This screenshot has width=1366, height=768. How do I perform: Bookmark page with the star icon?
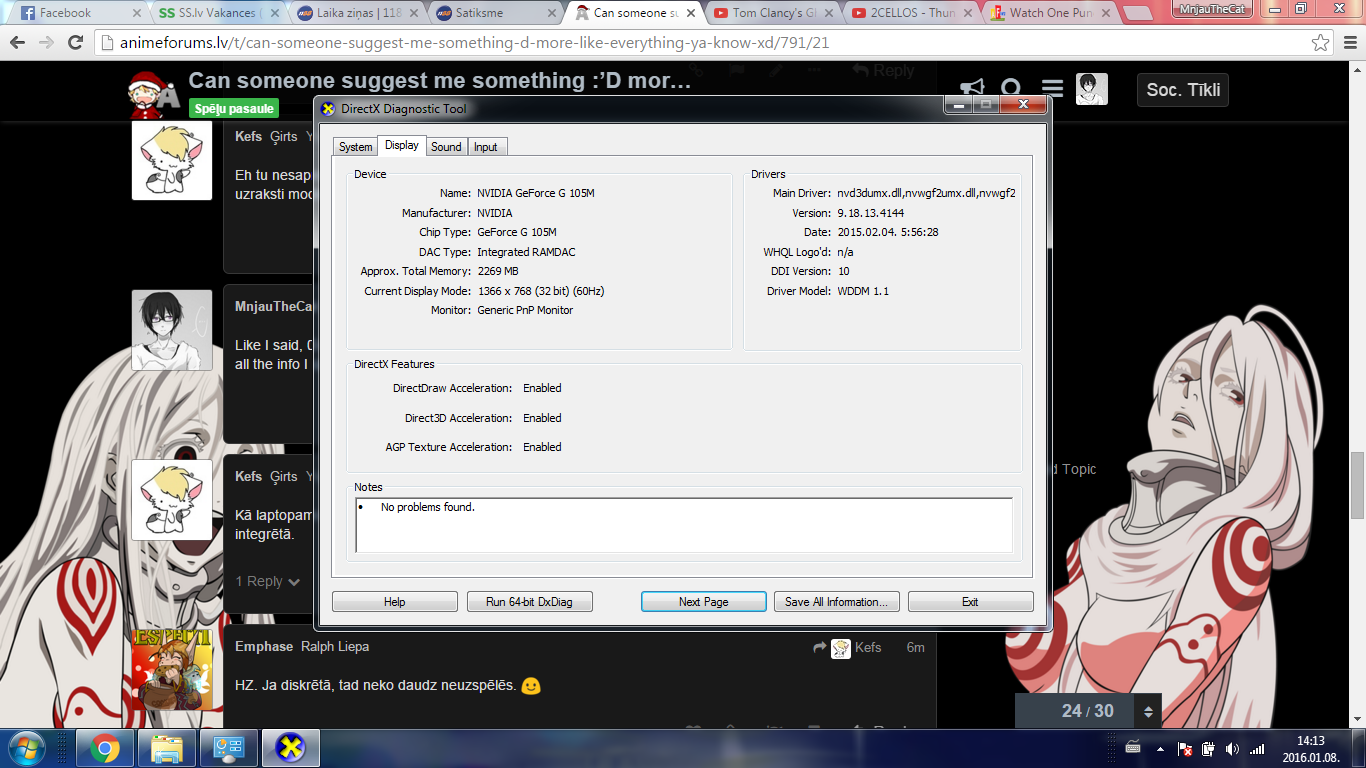(x=1320, y=43)
